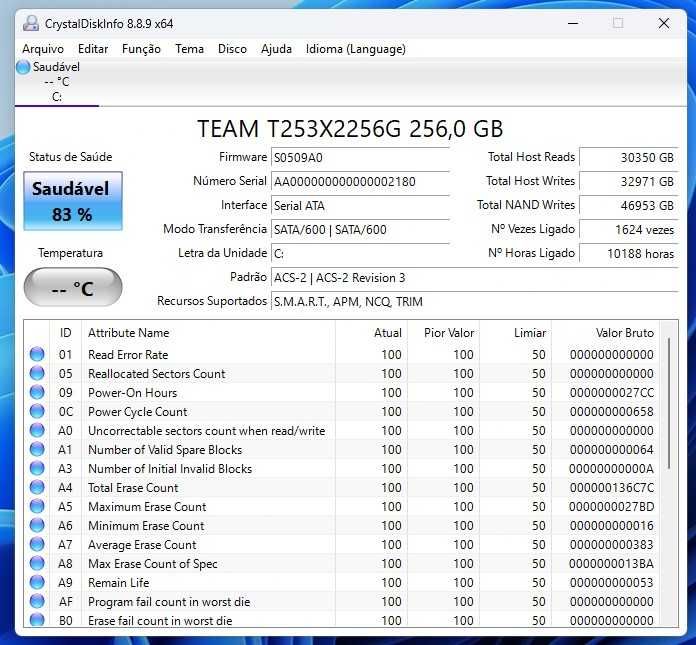Click status orb for Max Erase Count of Spec

[x=37, y=563]
